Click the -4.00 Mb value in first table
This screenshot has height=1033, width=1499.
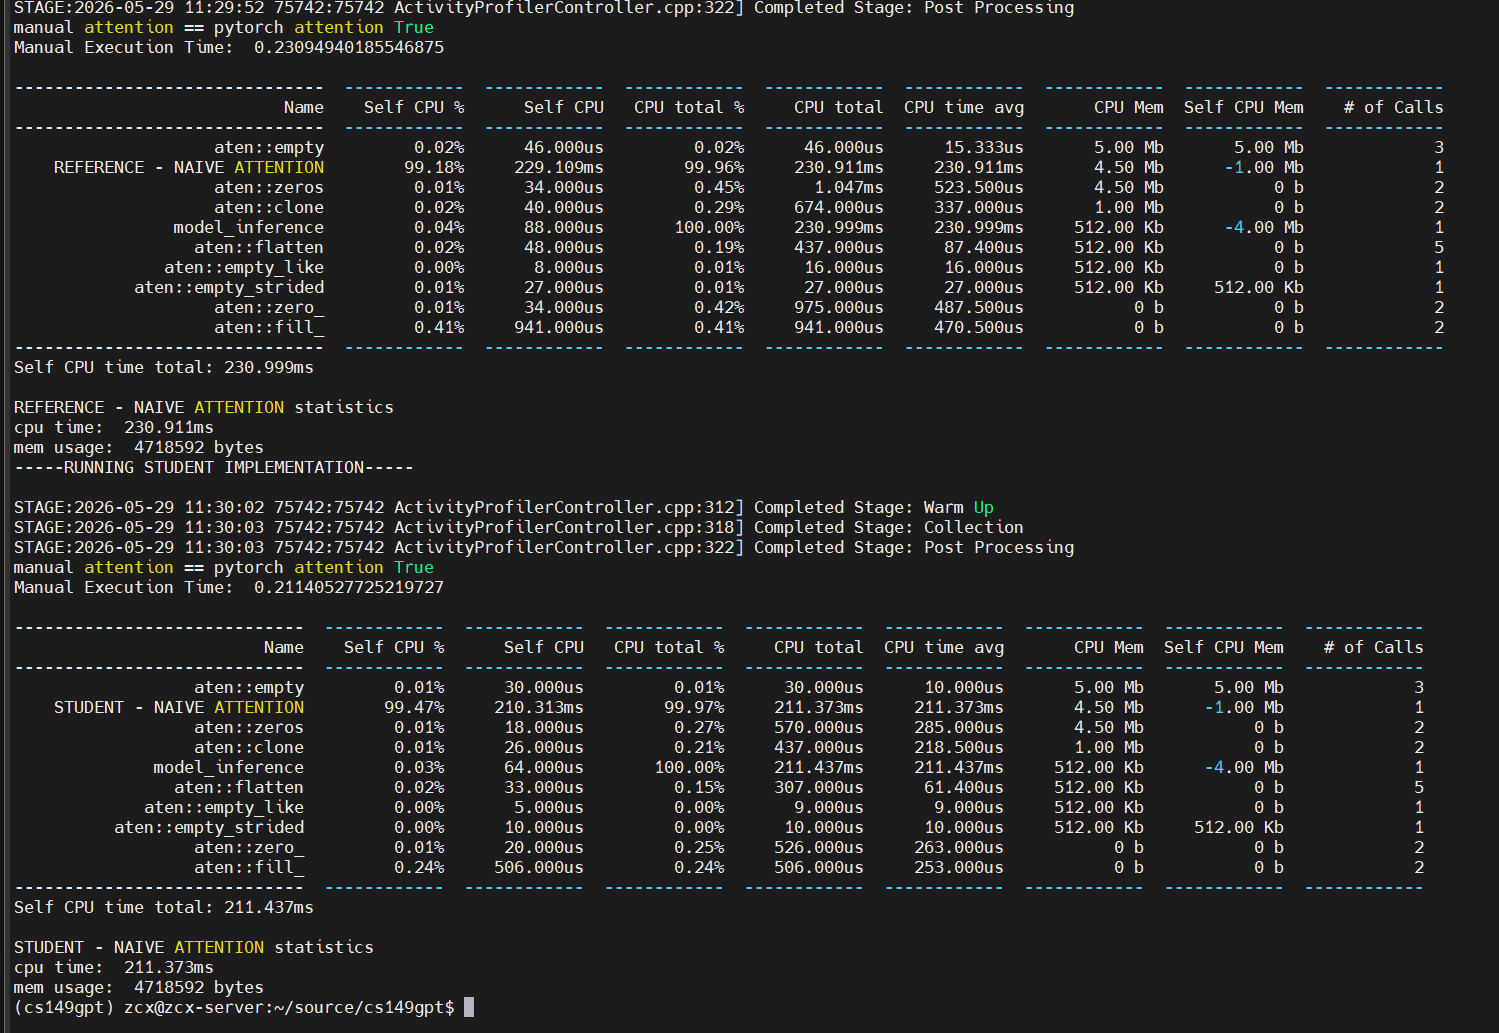click(1264, 227)
